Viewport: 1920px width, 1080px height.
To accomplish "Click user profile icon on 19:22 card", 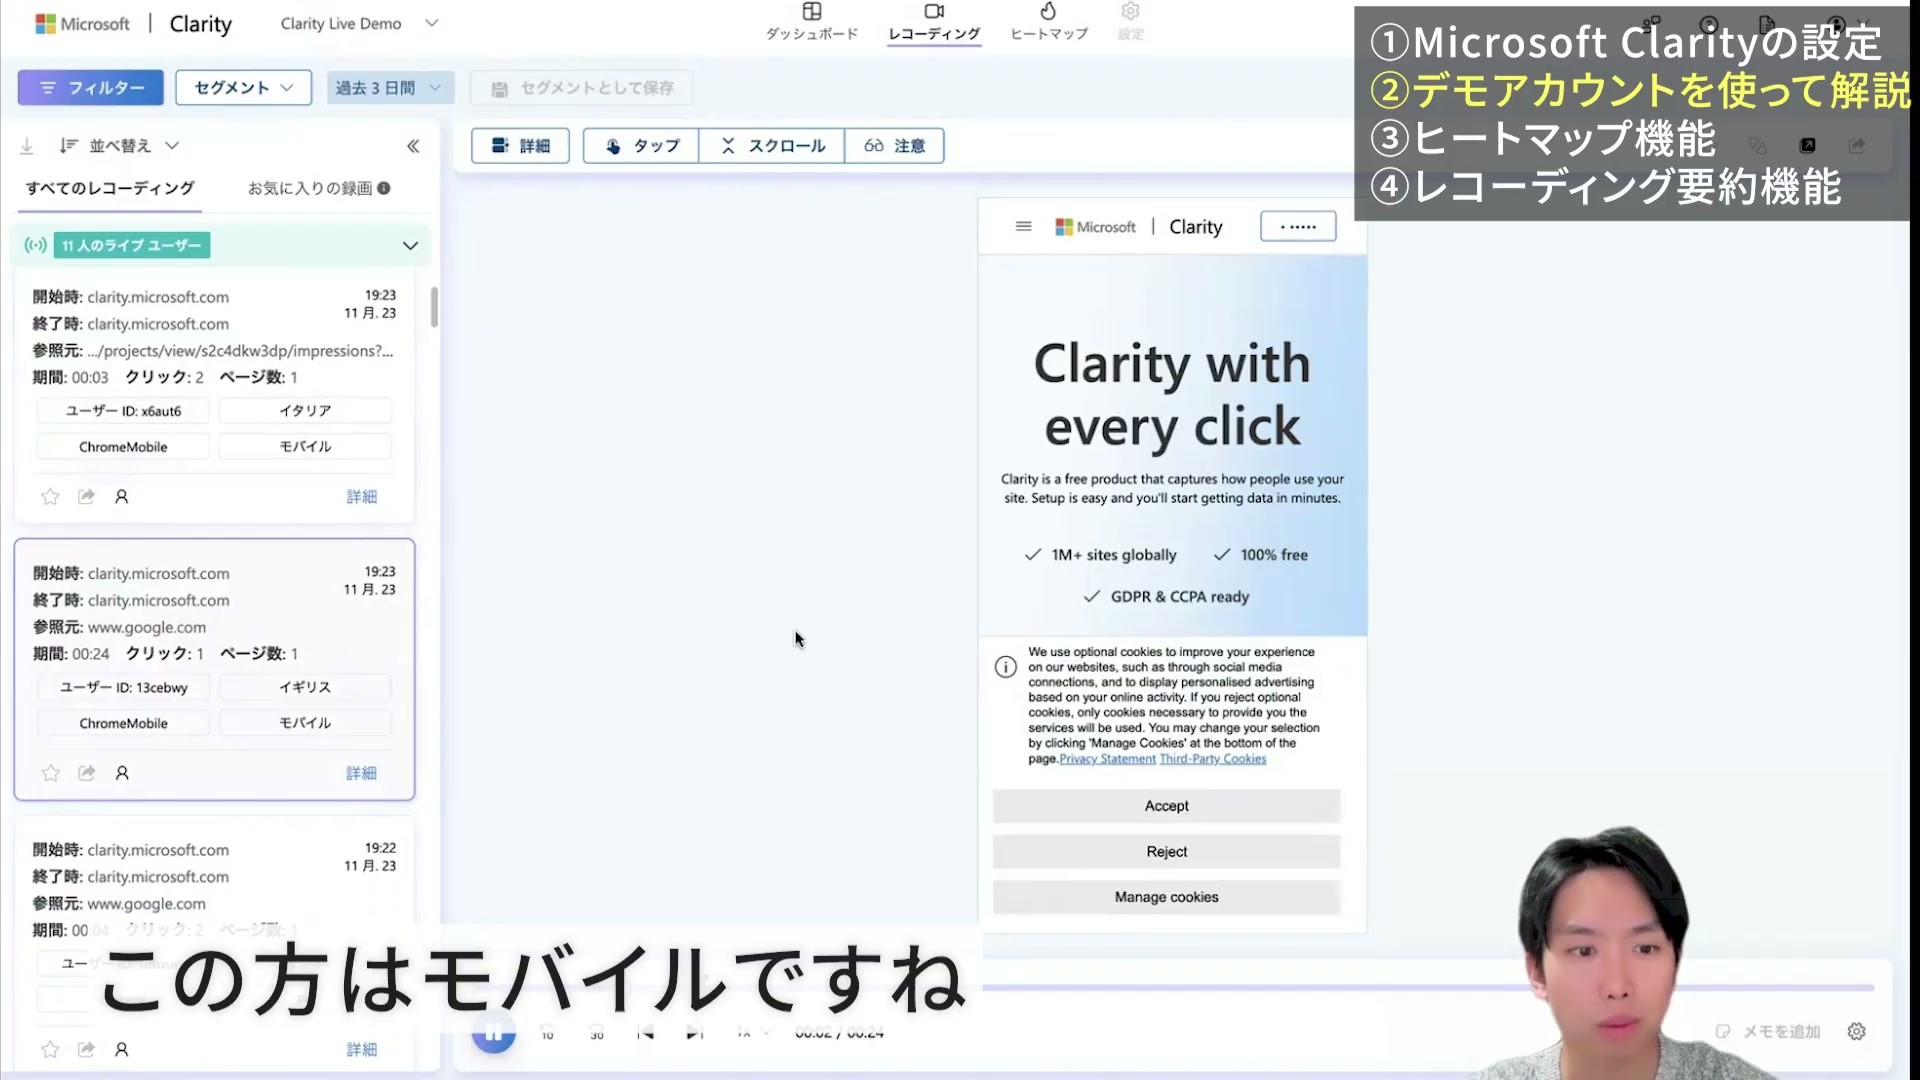I will [x=122, y=1050].
